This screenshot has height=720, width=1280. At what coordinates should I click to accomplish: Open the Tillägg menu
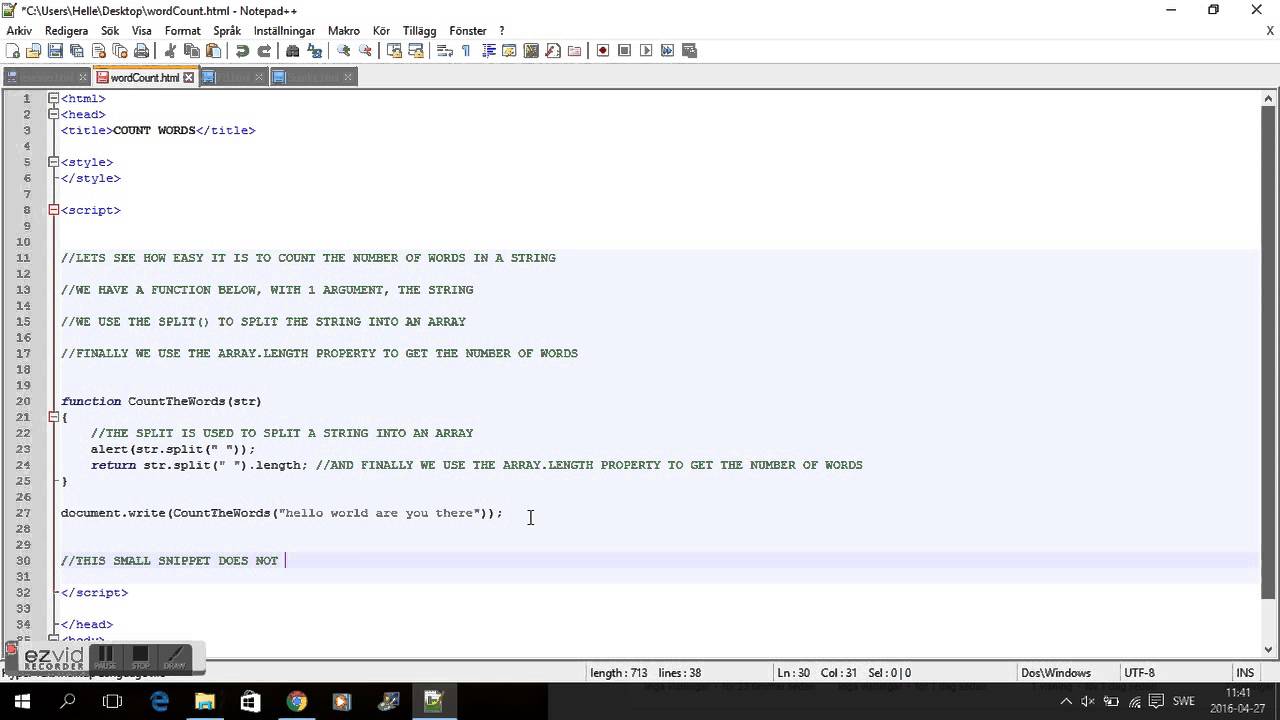pyautogui.click(x=419, y=31)
